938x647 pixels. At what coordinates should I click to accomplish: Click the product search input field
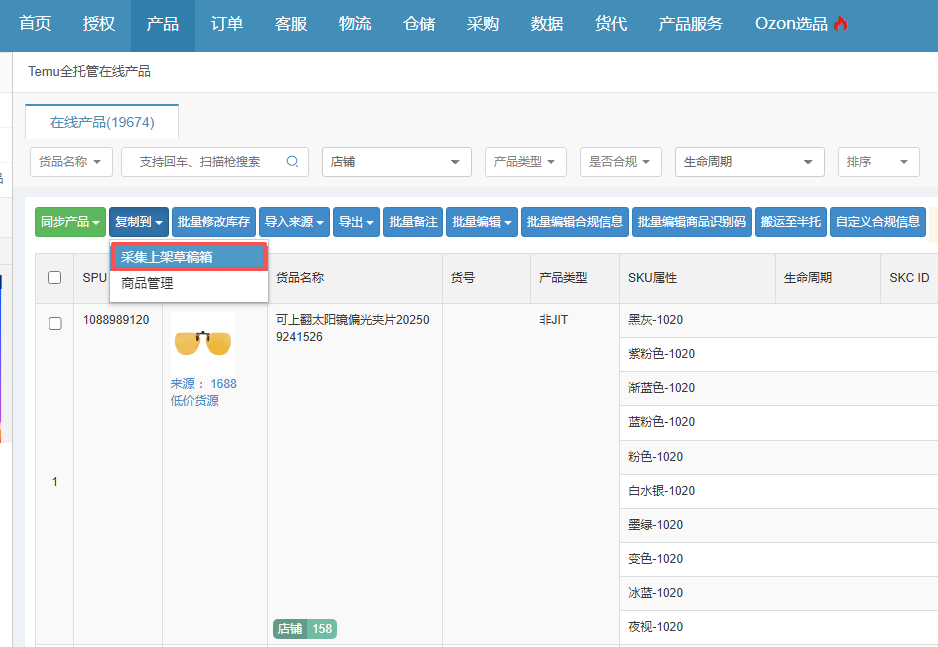coord(205,162)
